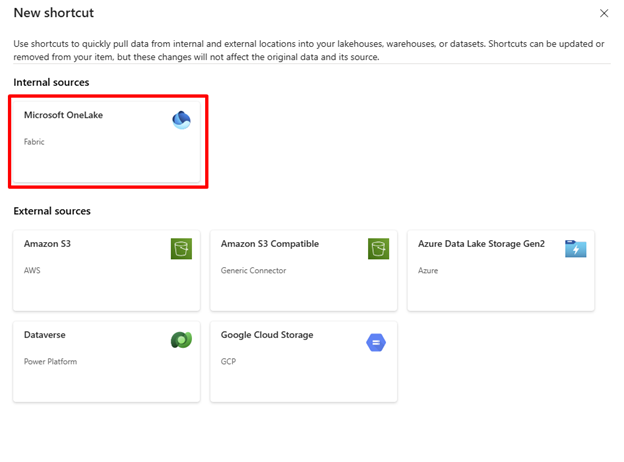This screenshot has width=624, height=462.
Task: Click the 'Internal sources' heading
Action: pos(51,82)
